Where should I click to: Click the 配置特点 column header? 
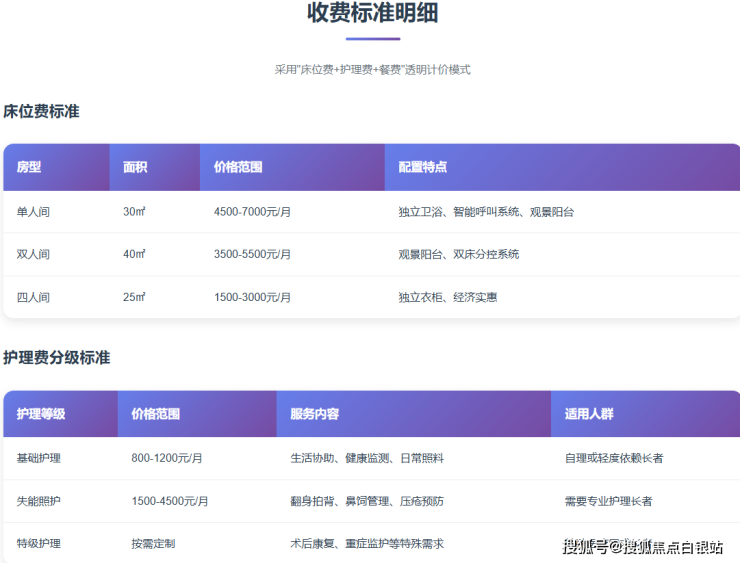tap(422, 167)
